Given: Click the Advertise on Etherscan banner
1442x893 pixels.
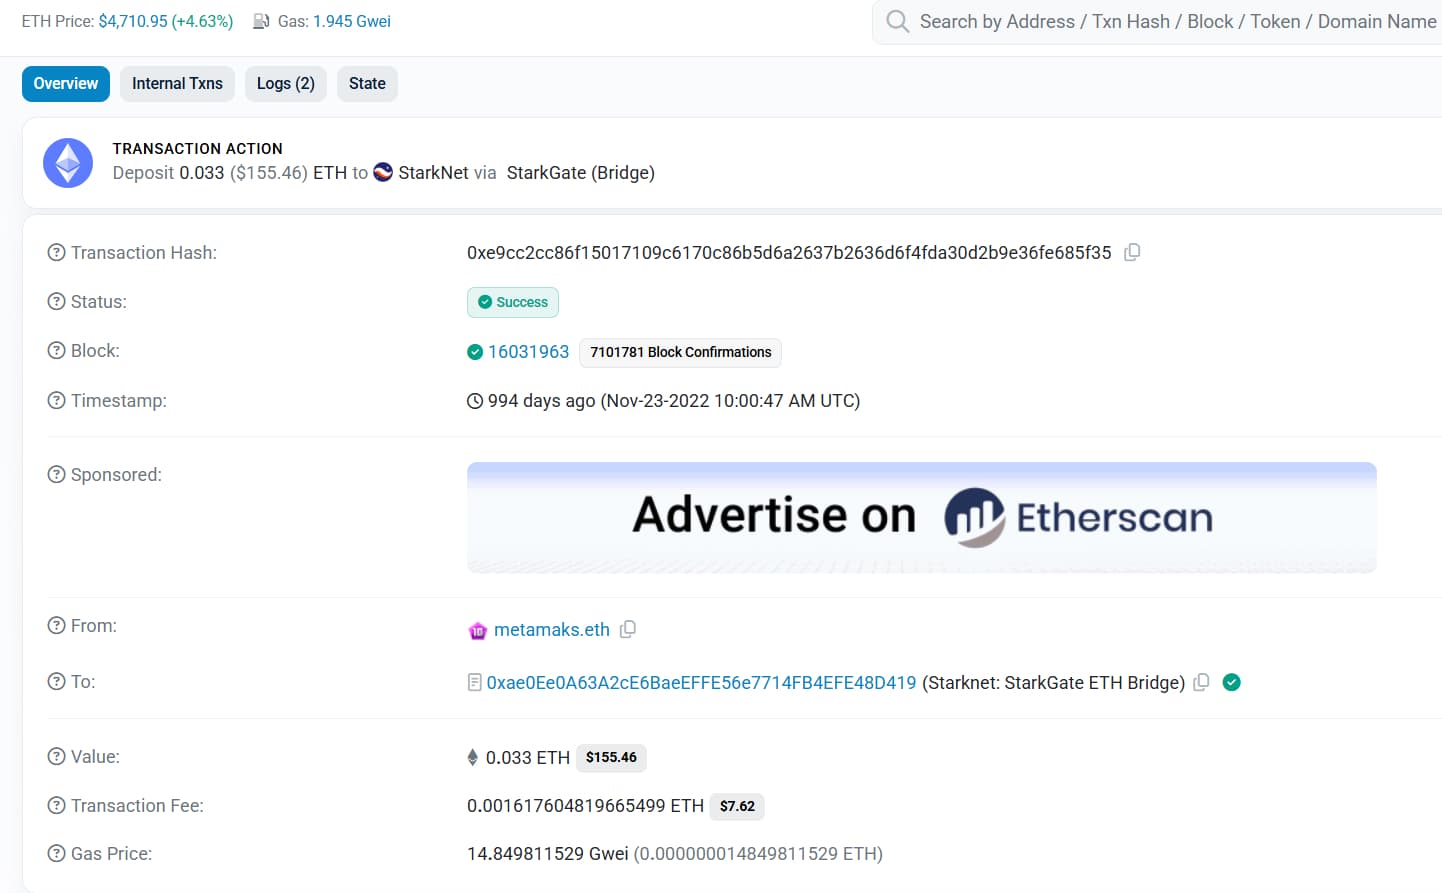Looking at the screenshot, I should click(921, 517).
